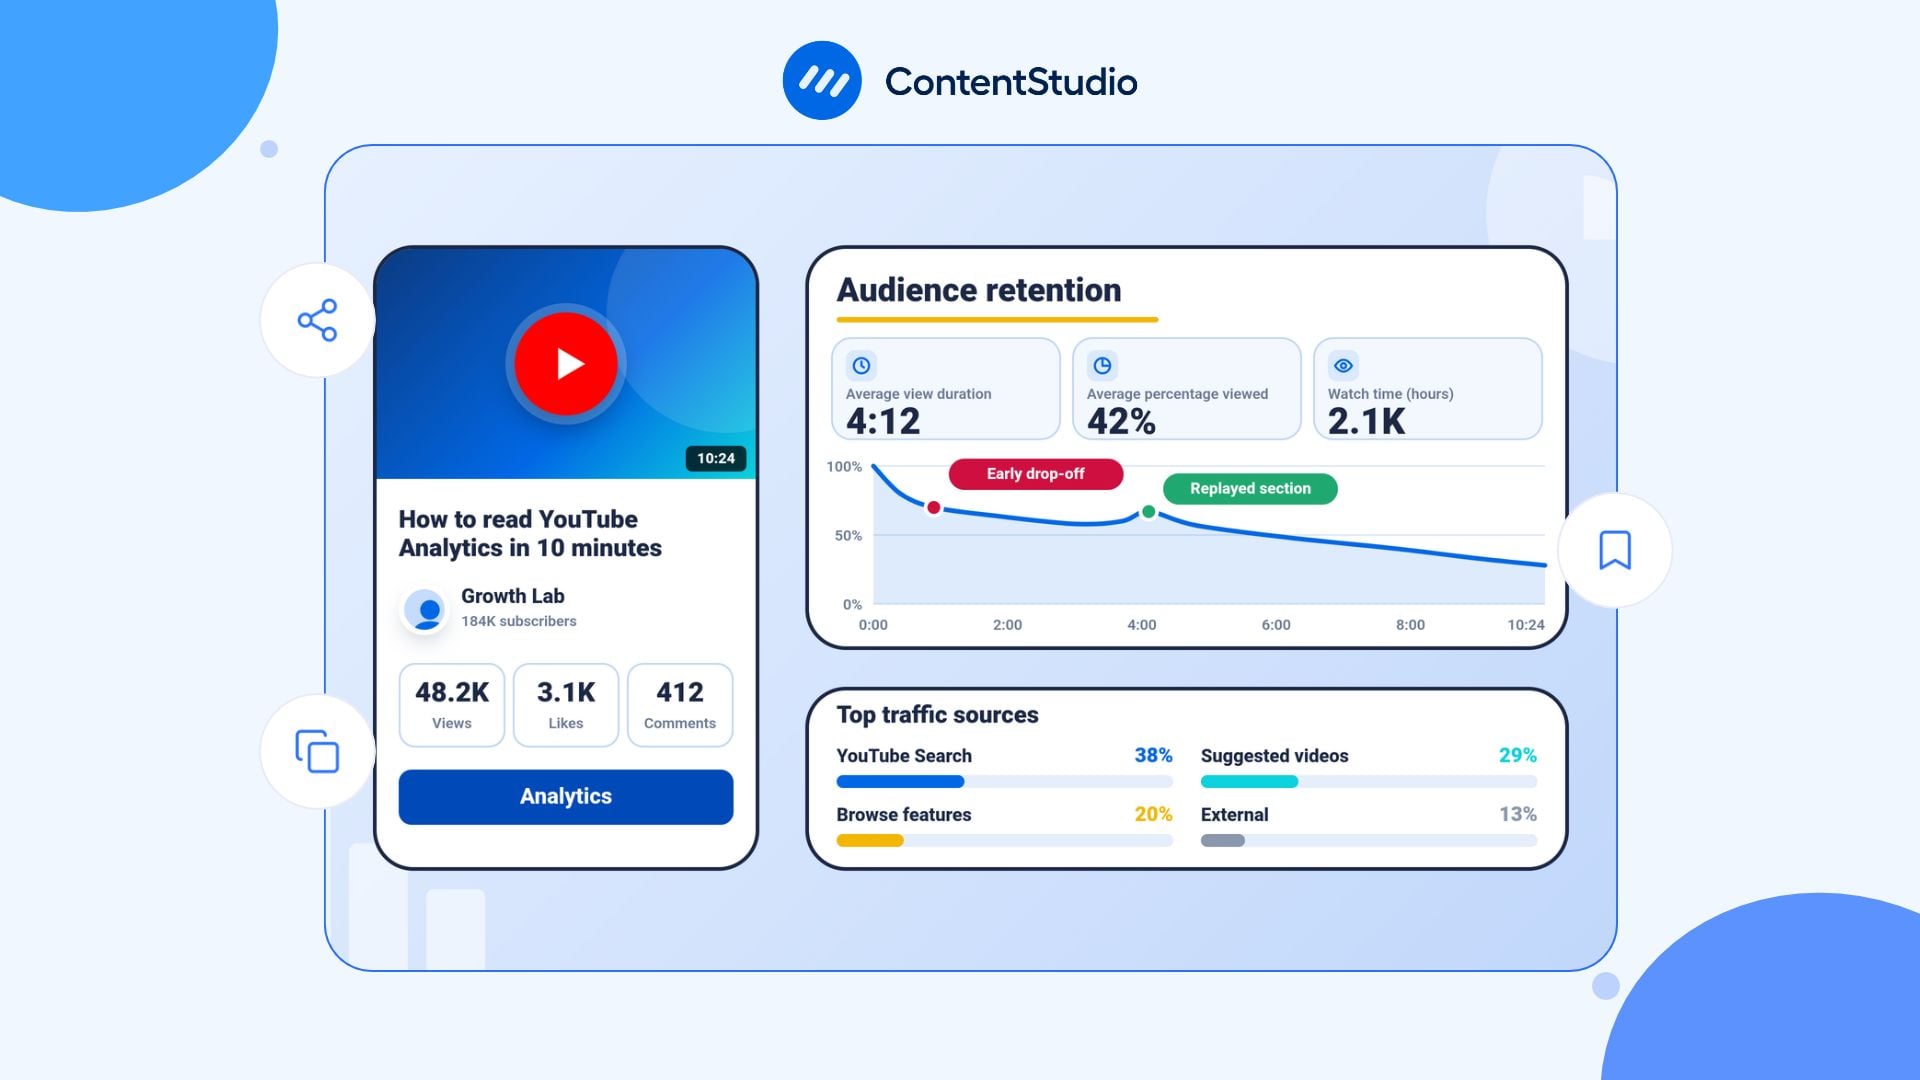Click the ContentStudio brand name text

coord(1011,82)
